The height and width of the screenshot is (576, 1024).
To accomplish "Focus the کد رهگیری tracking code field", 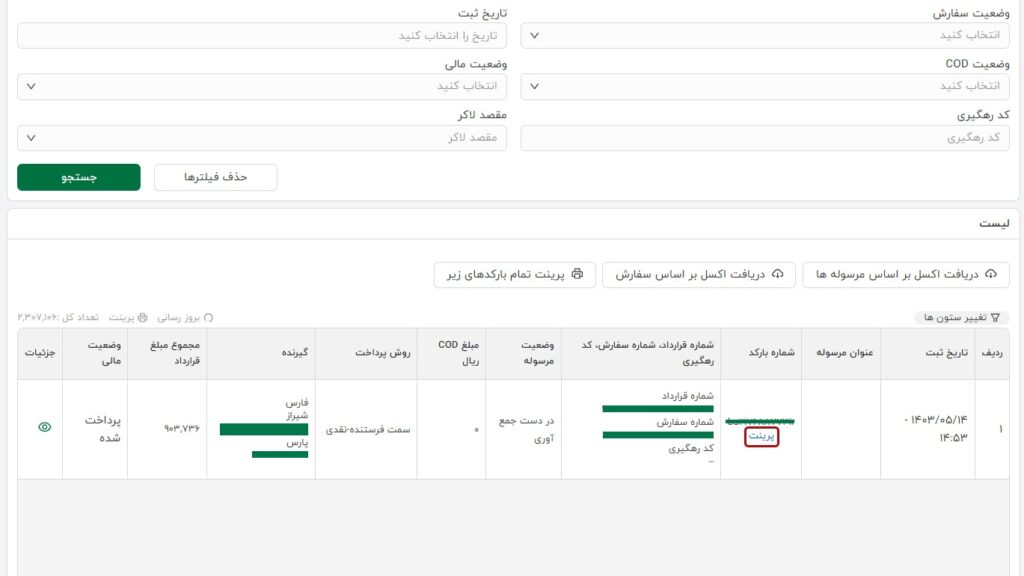I will pos(765,137).
